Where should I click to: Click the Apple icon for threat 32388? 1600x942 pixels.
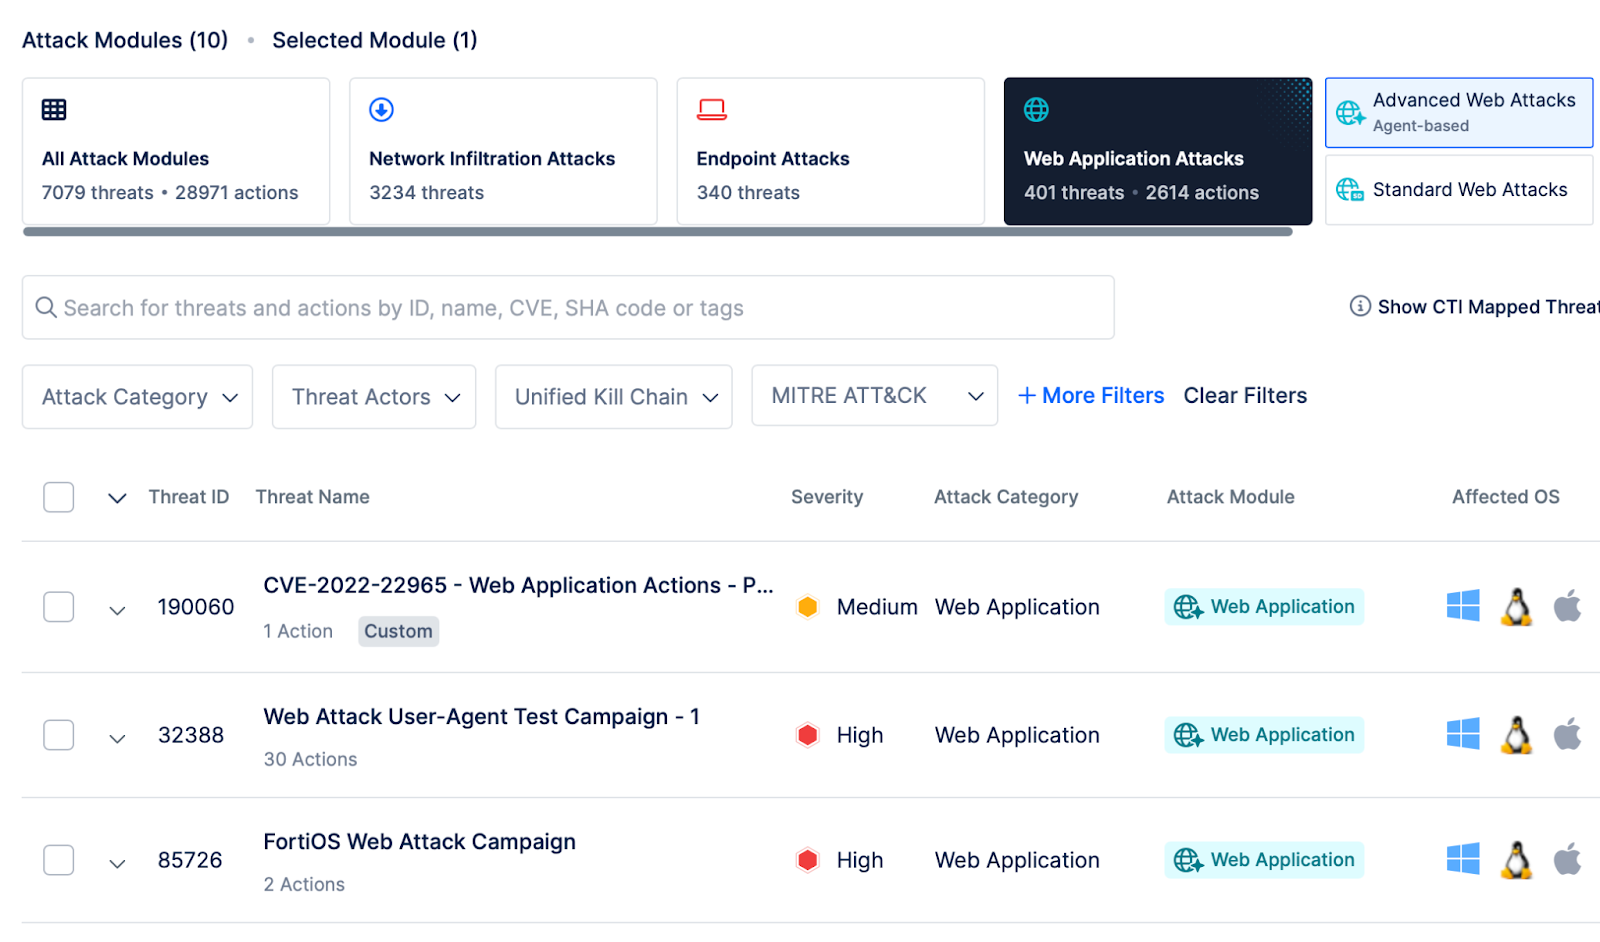click(x=1566, y=734)
